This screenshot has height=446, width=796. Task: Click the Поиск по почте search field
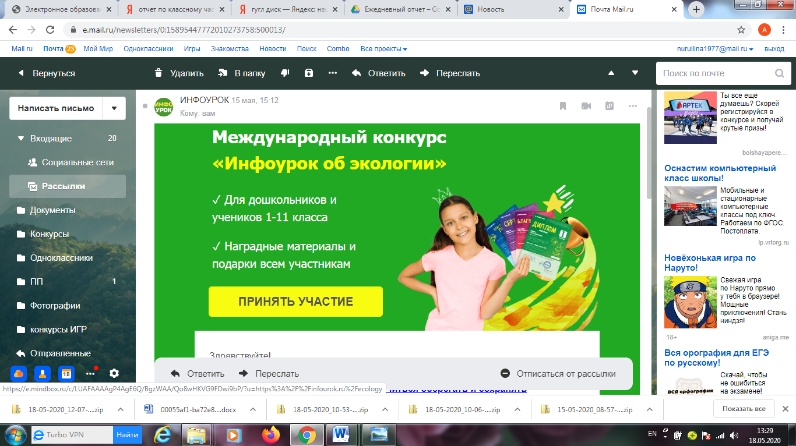pos(719,74)
